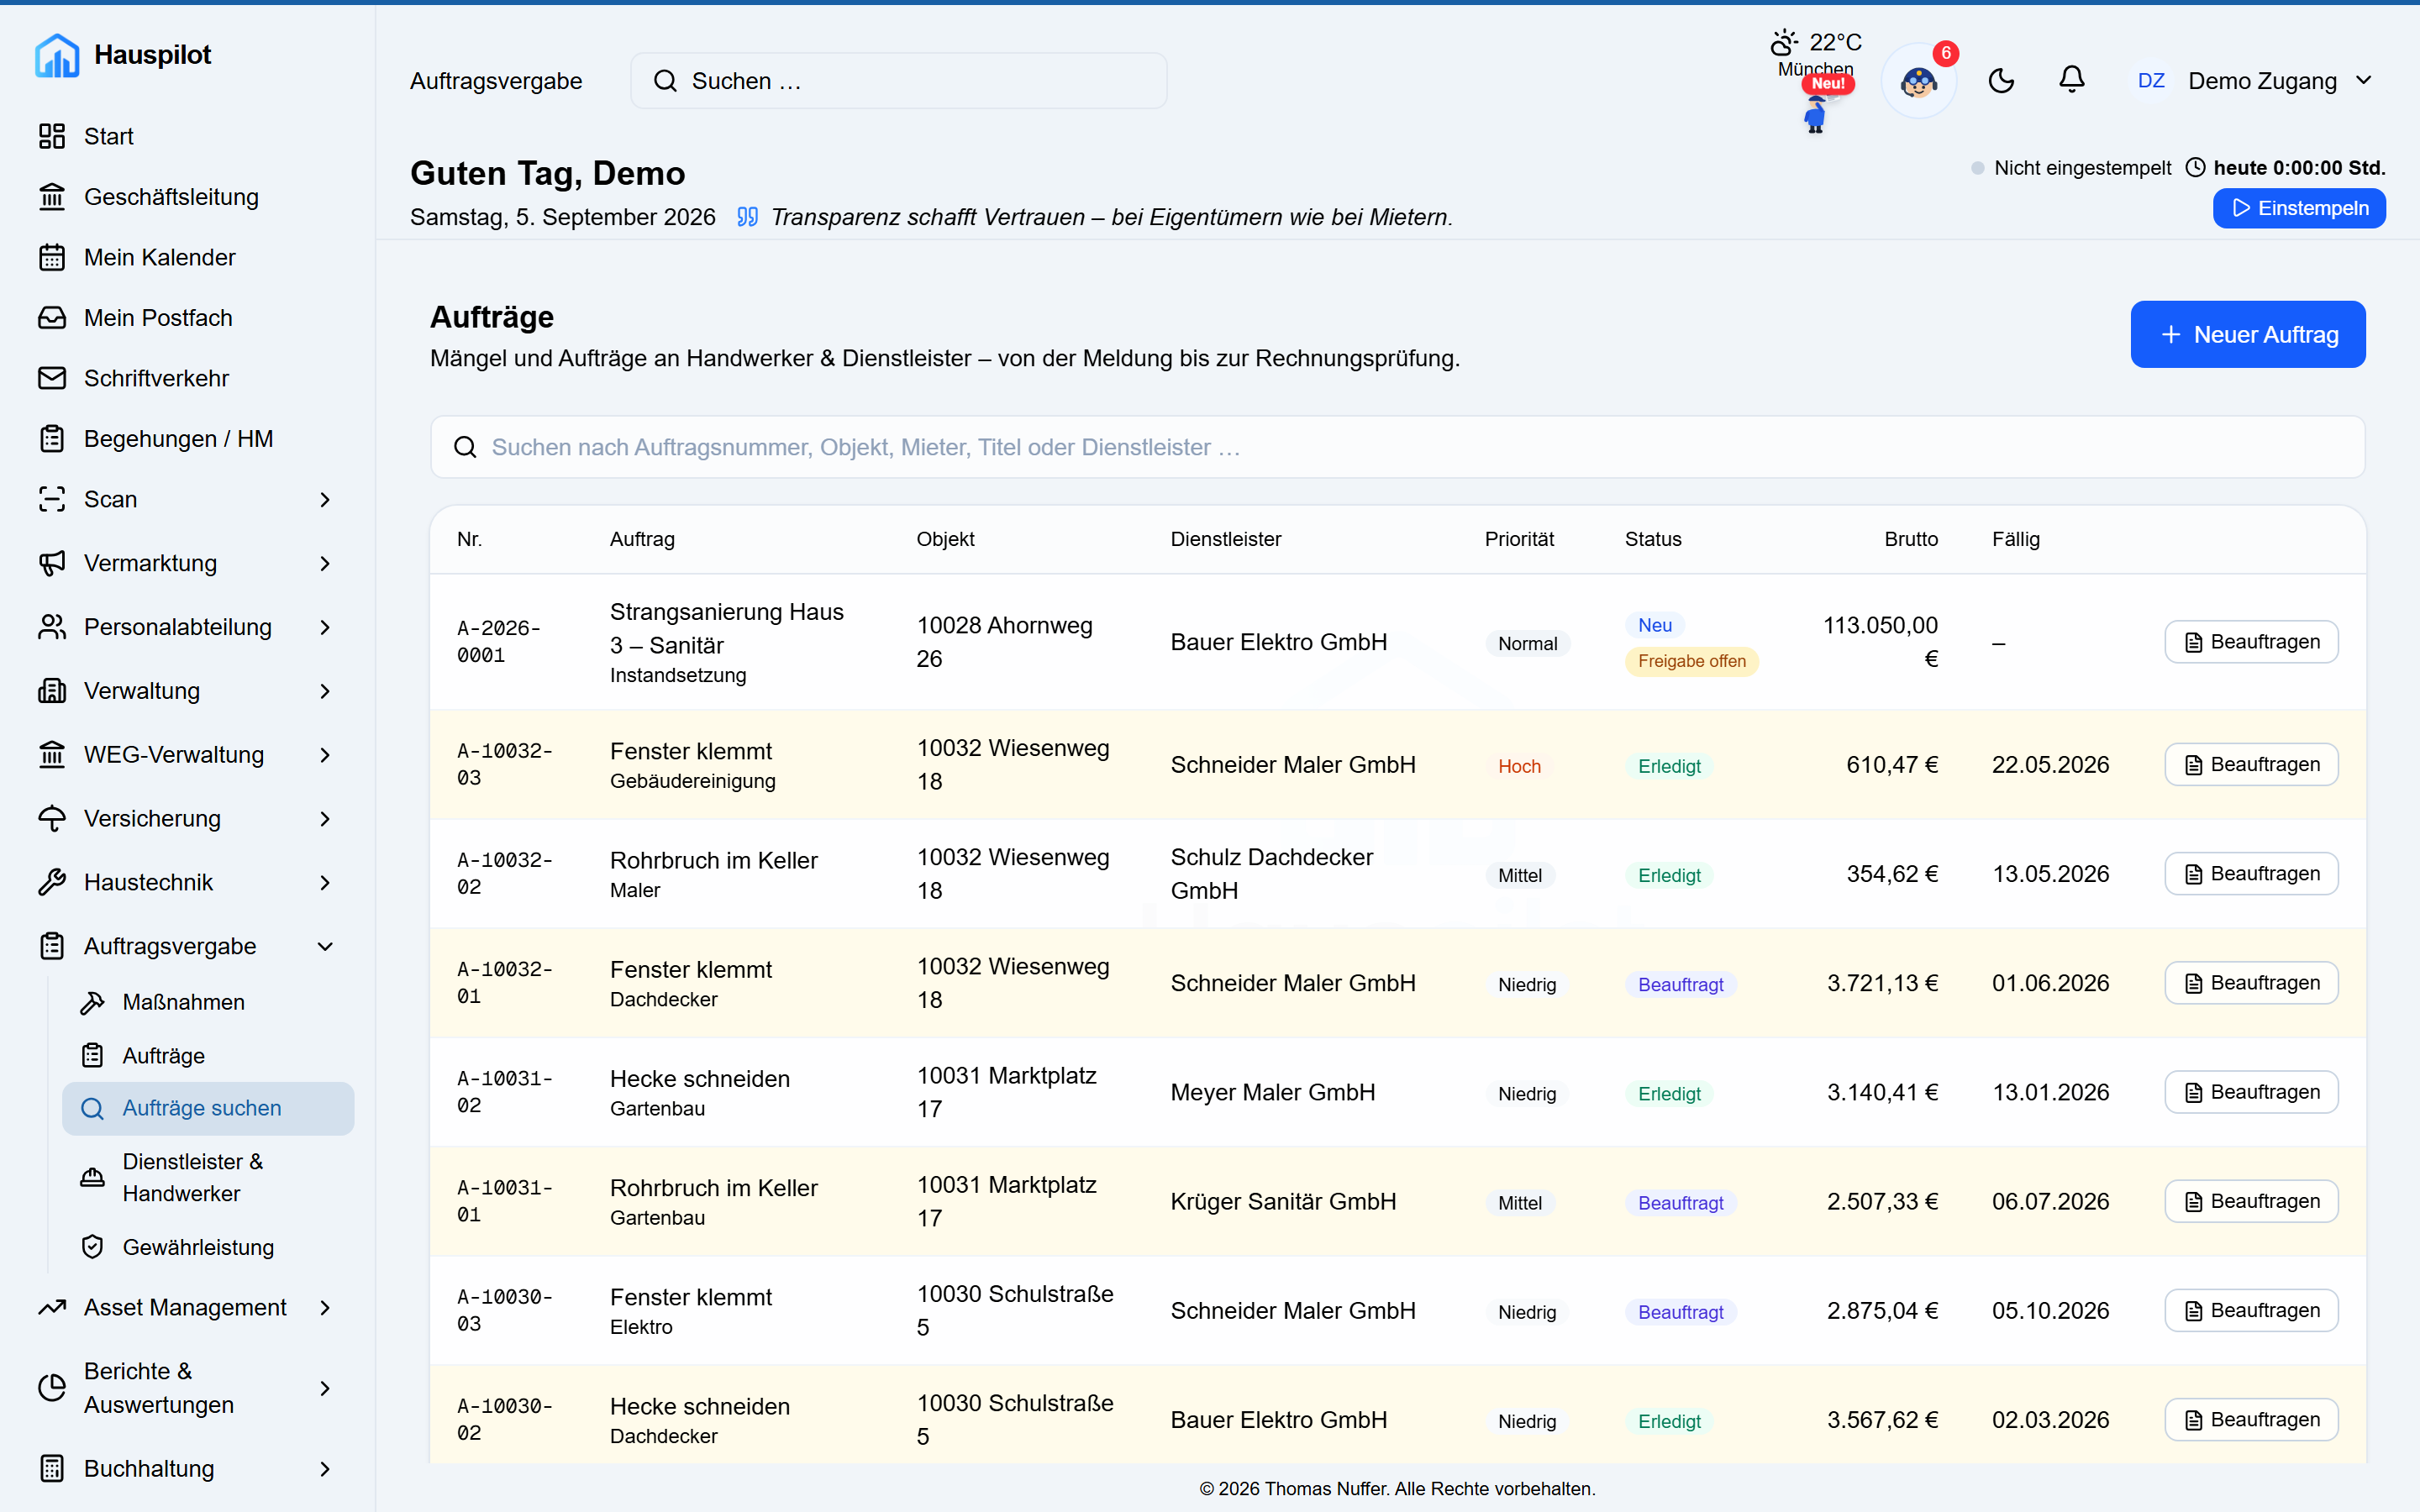Click Beauftragen for order A-2026-0001
This screenshot has width=2420, height=1512.
coord(2251,642)
